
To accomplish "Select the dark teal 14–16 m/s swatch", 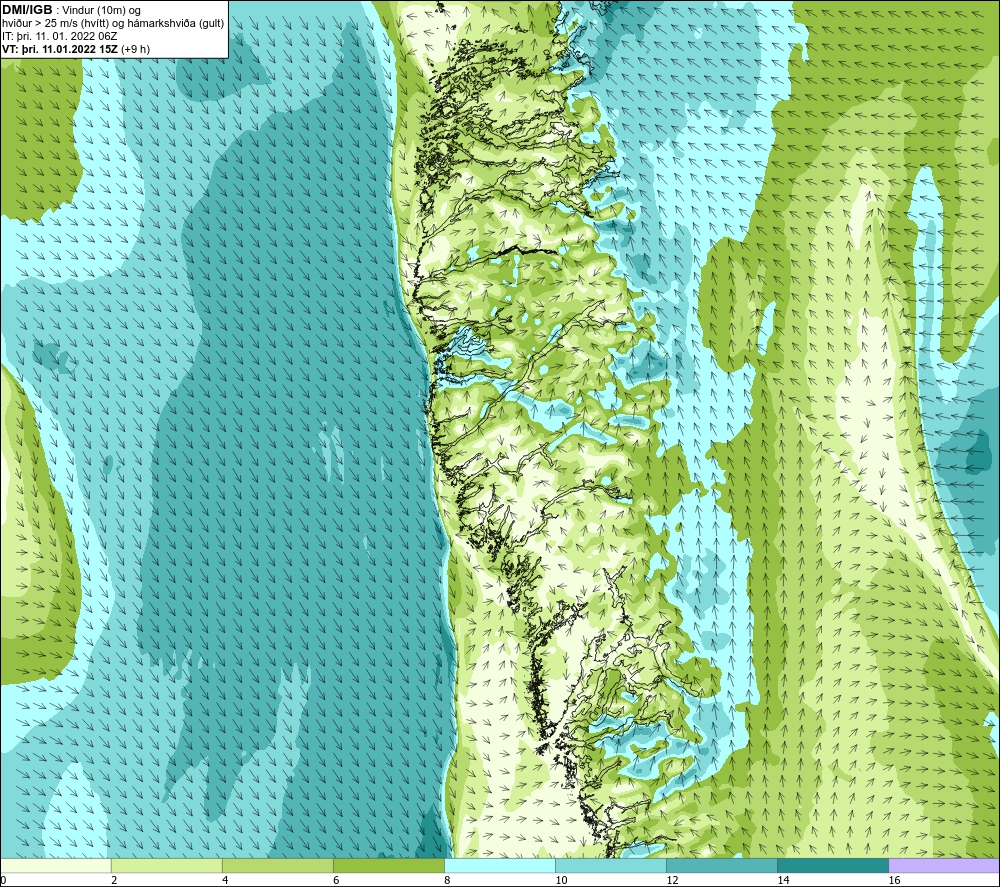I will (x=832, y=866).
